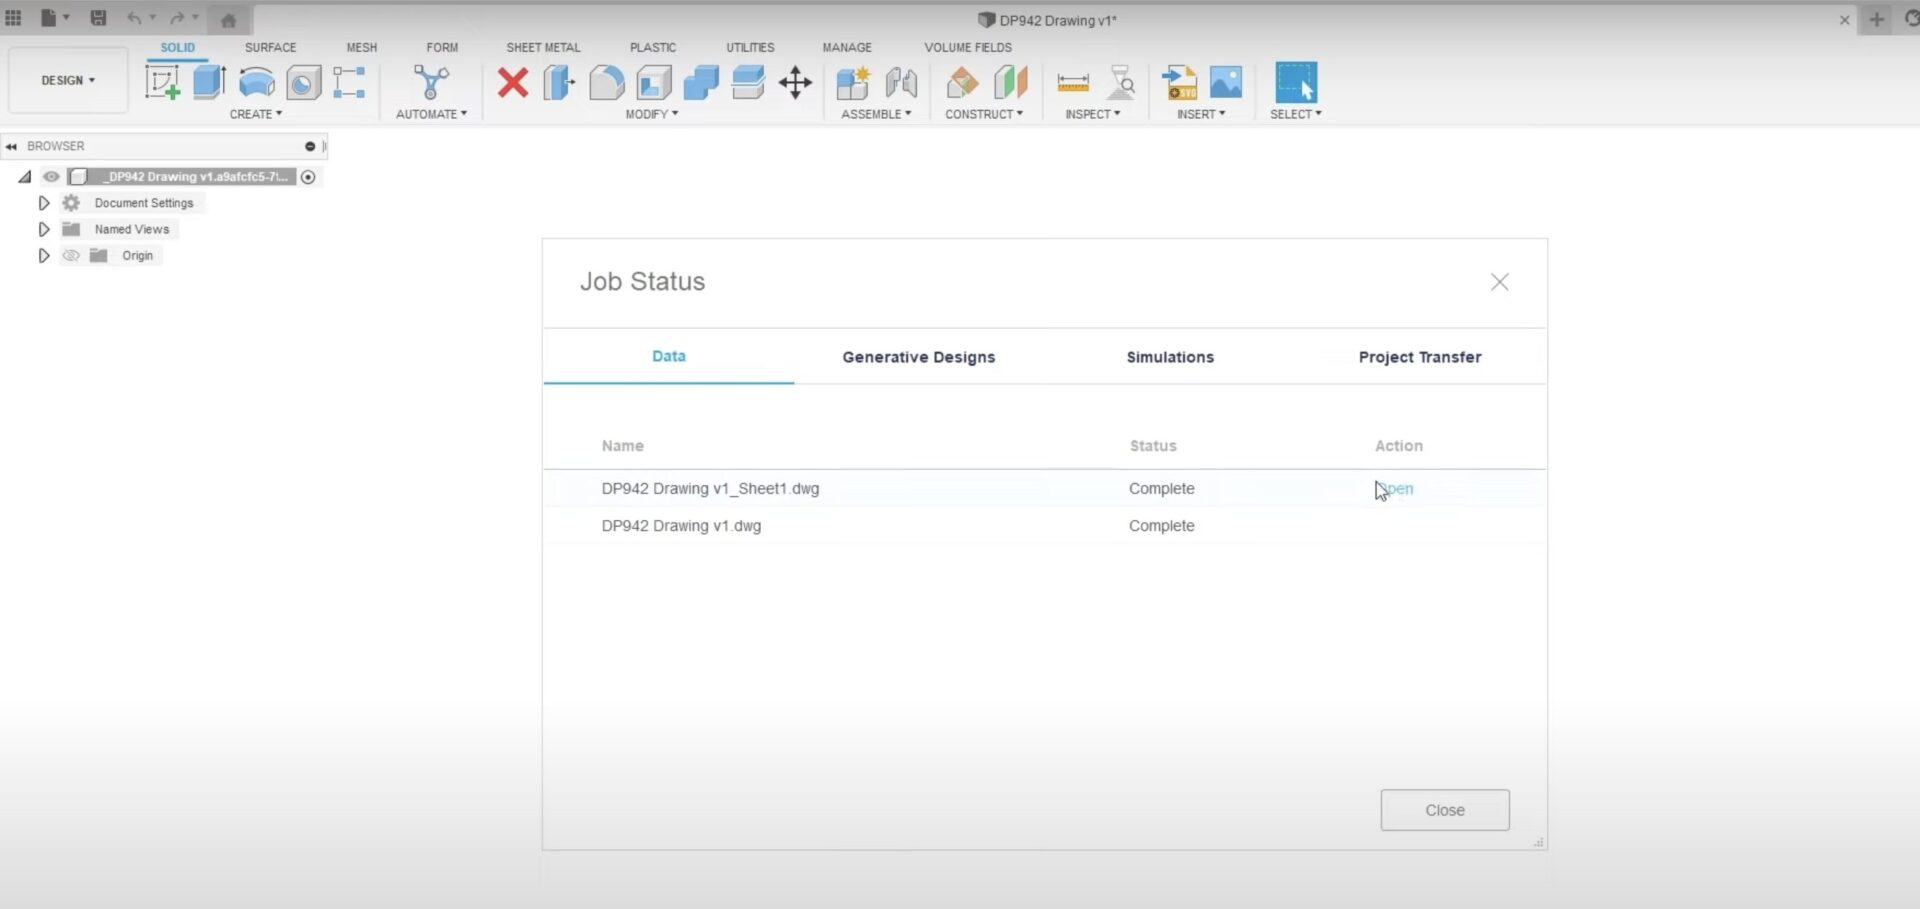This screenshot has height=909, width=1920.
Task: Select the Midplane tool
Action: pyautogui.click(x=1010, y=82)
